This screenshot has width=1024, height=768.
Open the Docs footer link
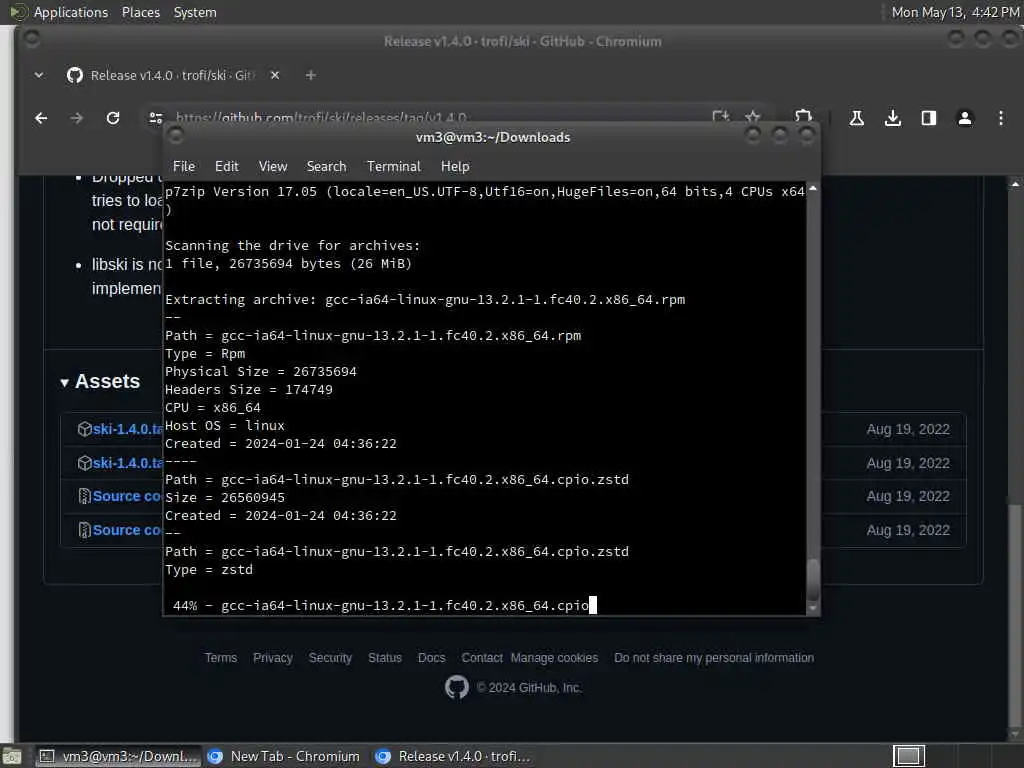[x=432, y=658]
